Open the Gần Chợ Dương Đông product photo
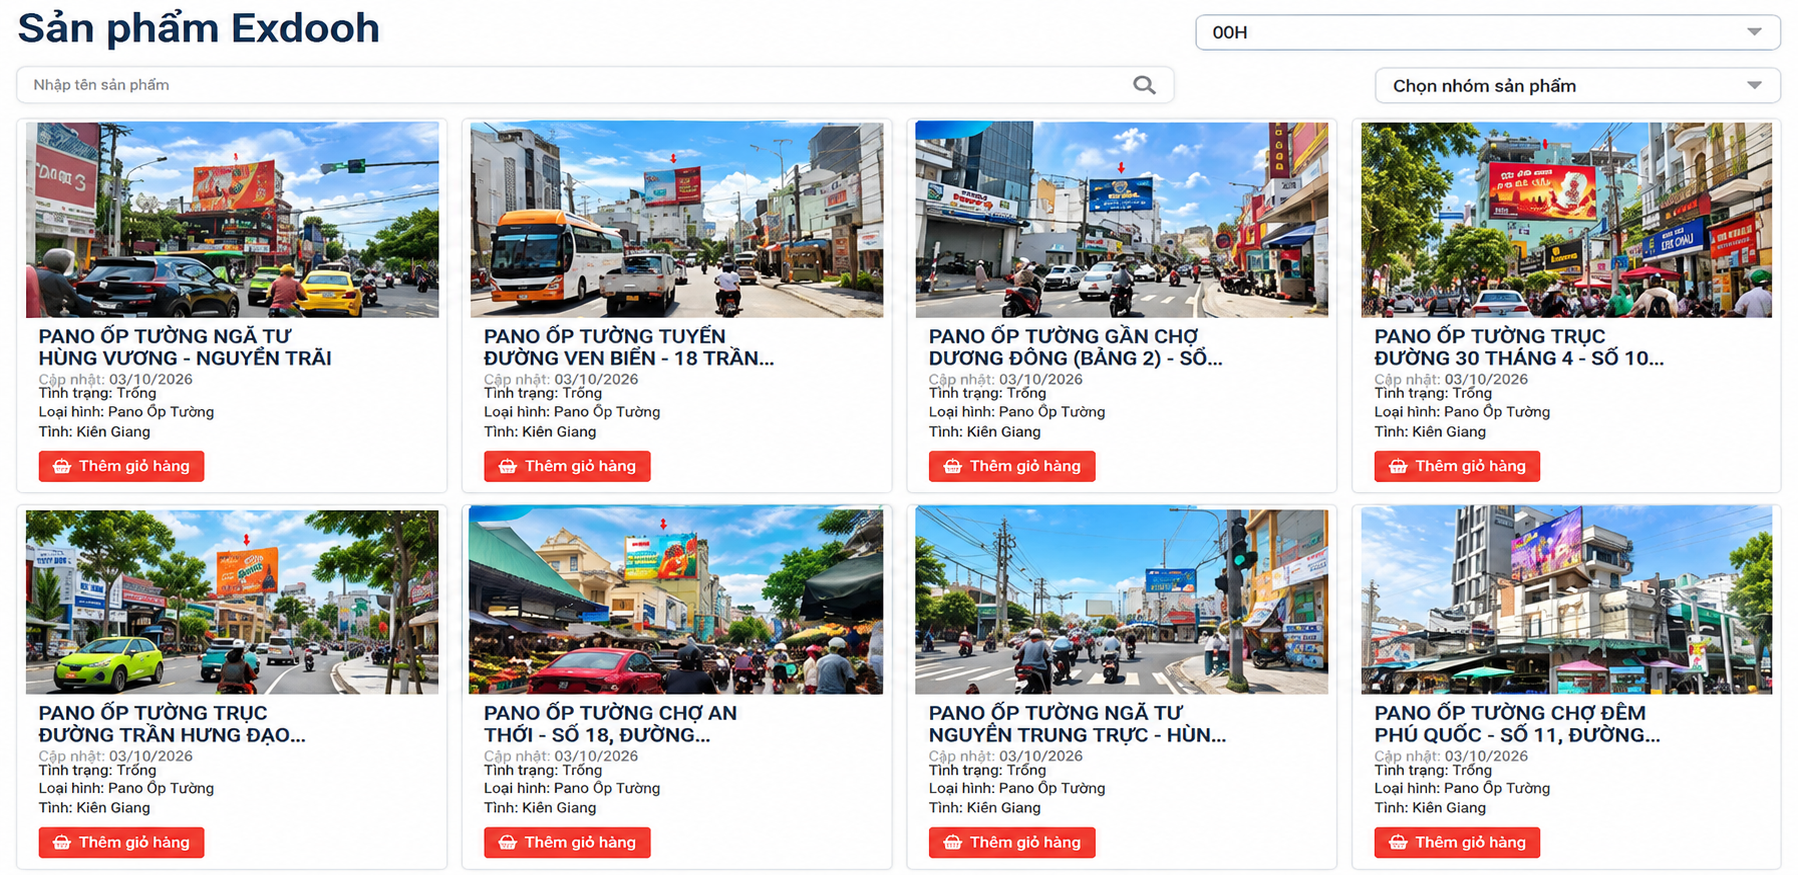Screen dimensions: 1798x875 coord(1122,220)
